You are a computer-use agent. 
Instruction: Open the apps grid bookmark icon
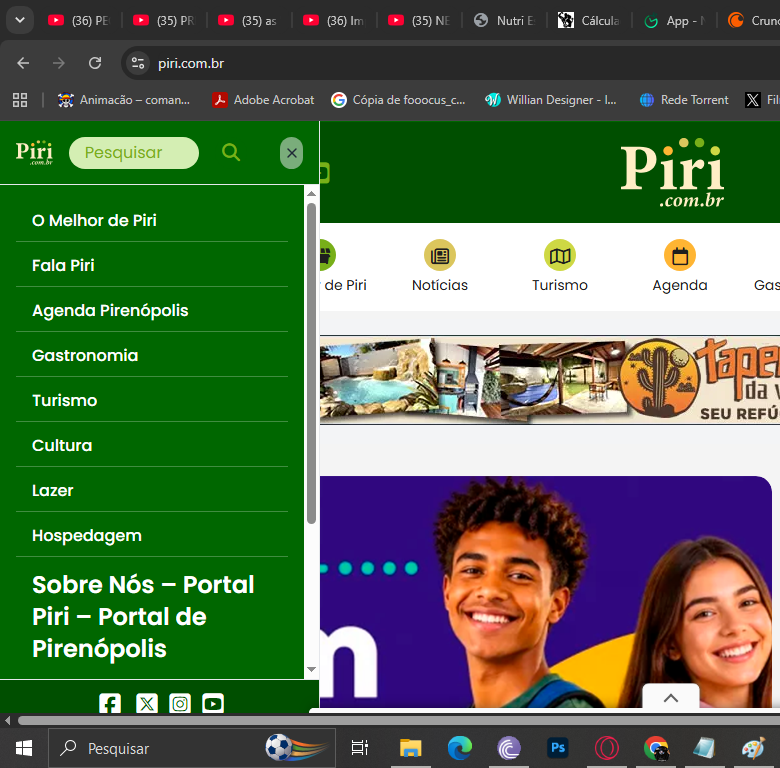coord(20,100)
